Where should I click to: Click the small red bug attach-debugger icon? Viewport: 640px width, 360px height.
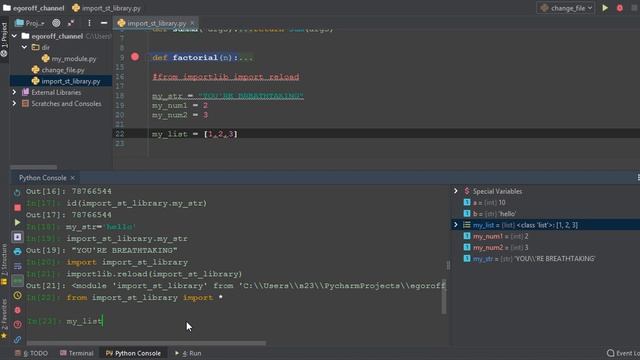click(17, 310)
